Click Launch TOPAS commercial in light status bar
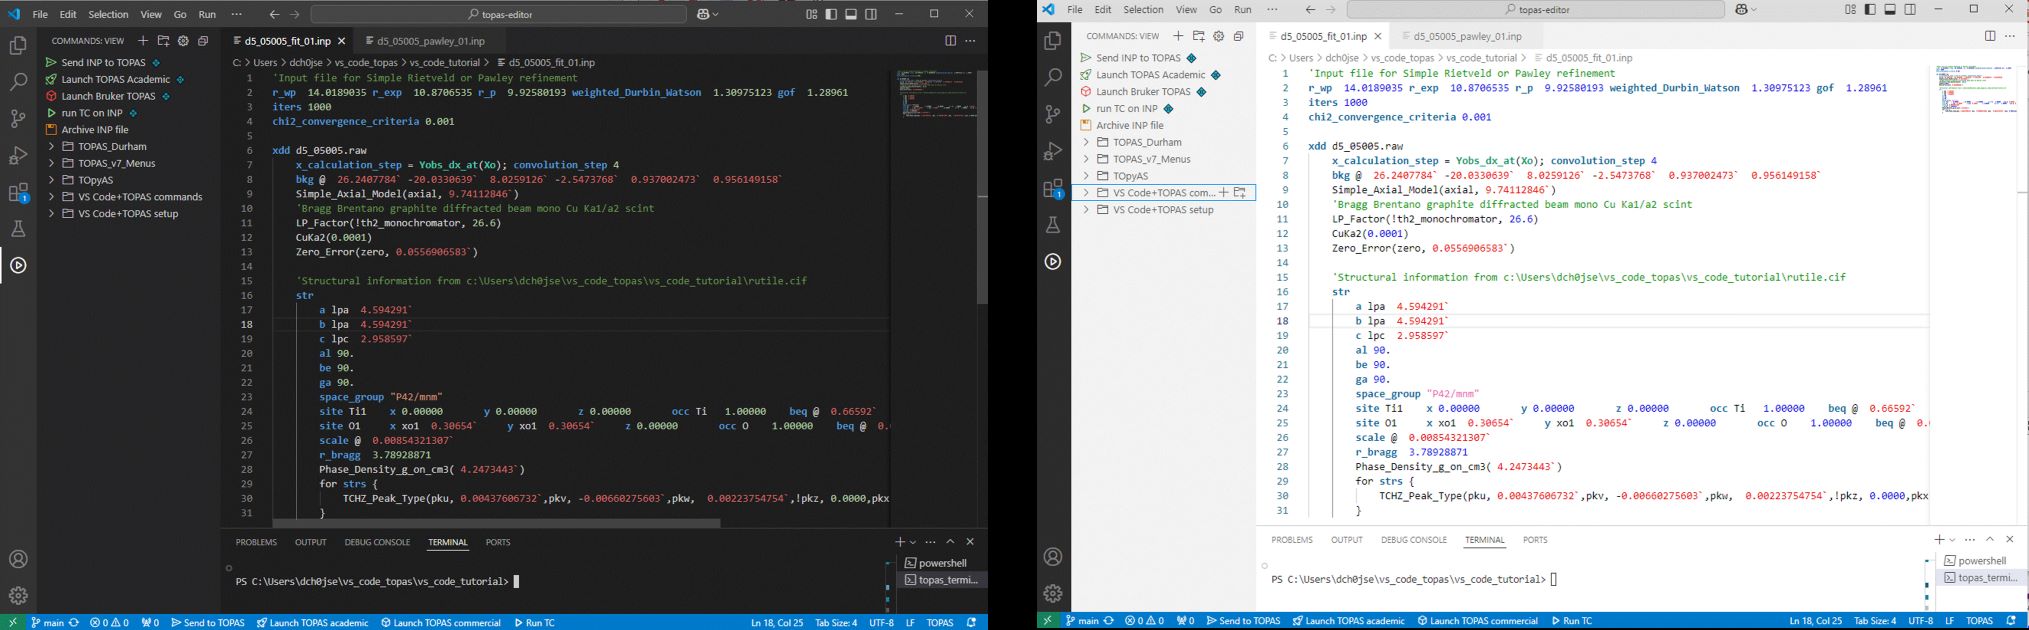 click(x=1477, y=621)
